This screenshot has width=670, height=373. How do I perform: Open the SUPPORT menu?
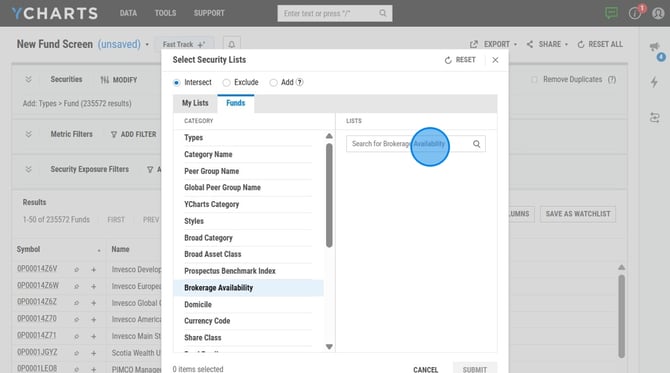click(209, 13)
